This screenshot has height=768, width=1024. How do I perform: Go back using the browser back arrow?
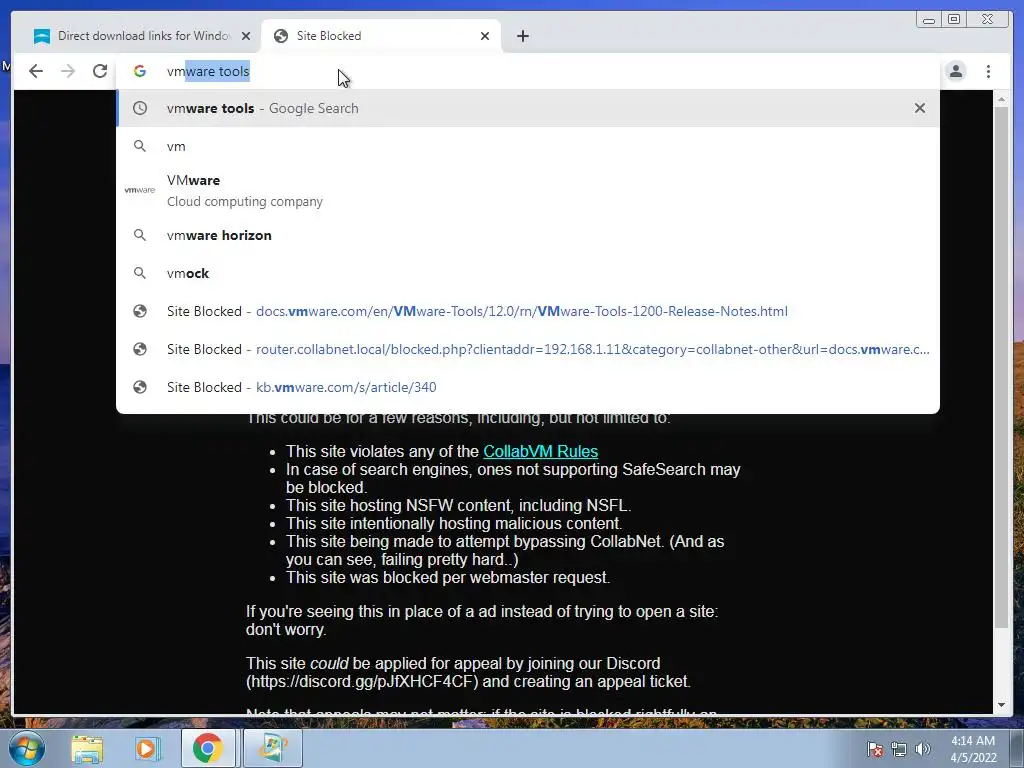click(36, 71)
